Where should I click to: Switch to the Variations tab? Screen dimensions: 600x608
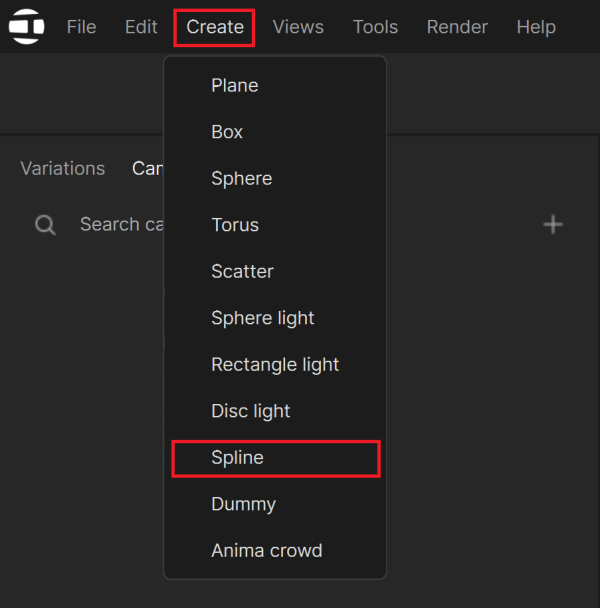pos(62,169)
